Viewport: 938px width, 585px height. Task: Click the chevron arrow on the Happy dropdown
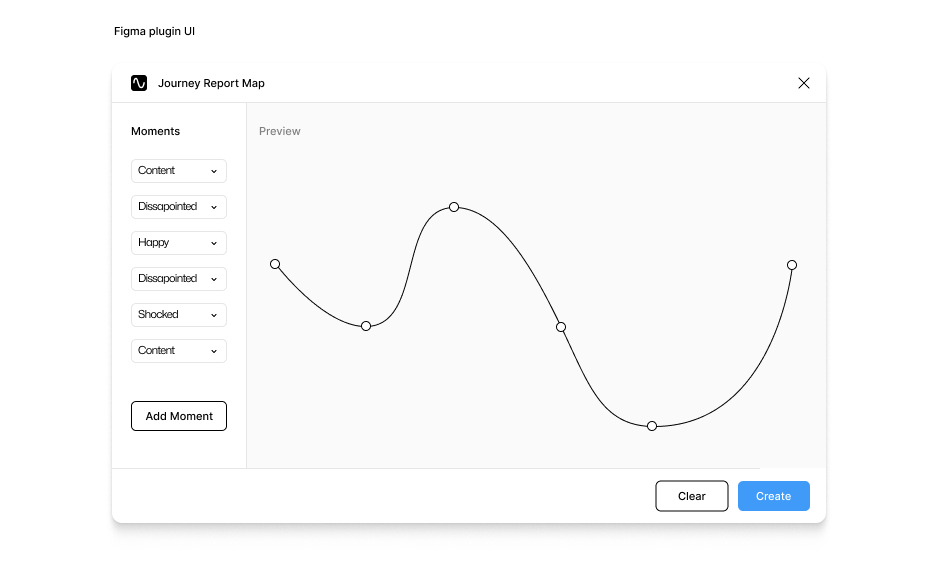pyautogui.click(x=214, y=243)
